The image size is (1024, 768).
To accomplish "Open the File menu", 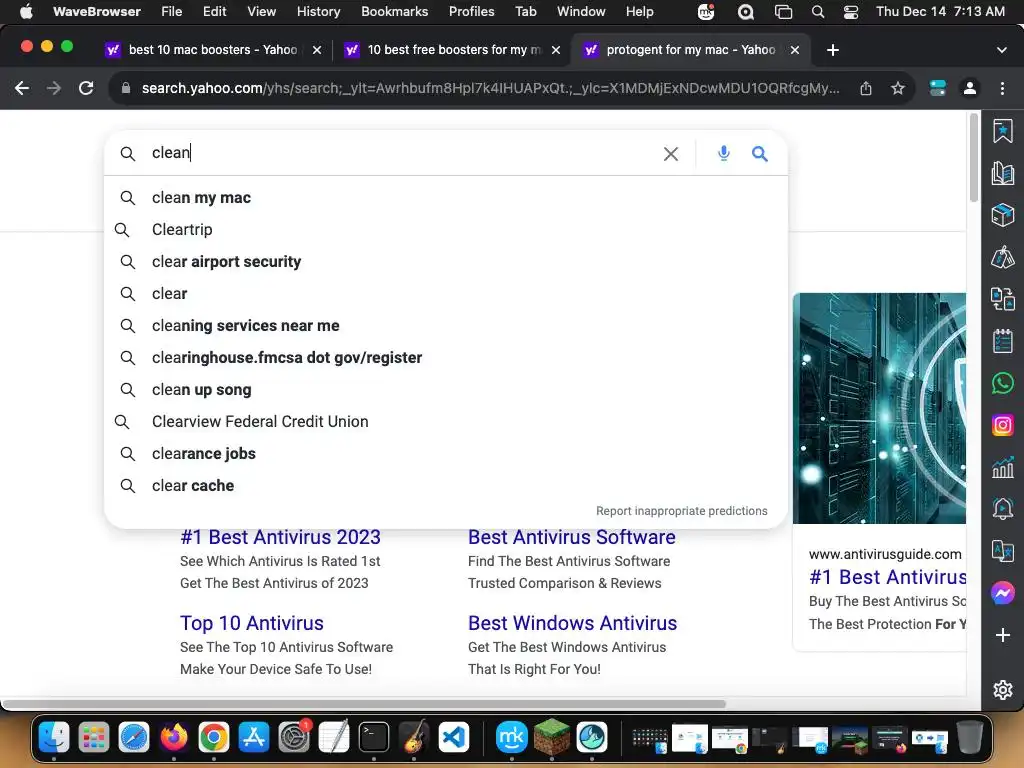I will pyautogui.click(x=171, y=11).
